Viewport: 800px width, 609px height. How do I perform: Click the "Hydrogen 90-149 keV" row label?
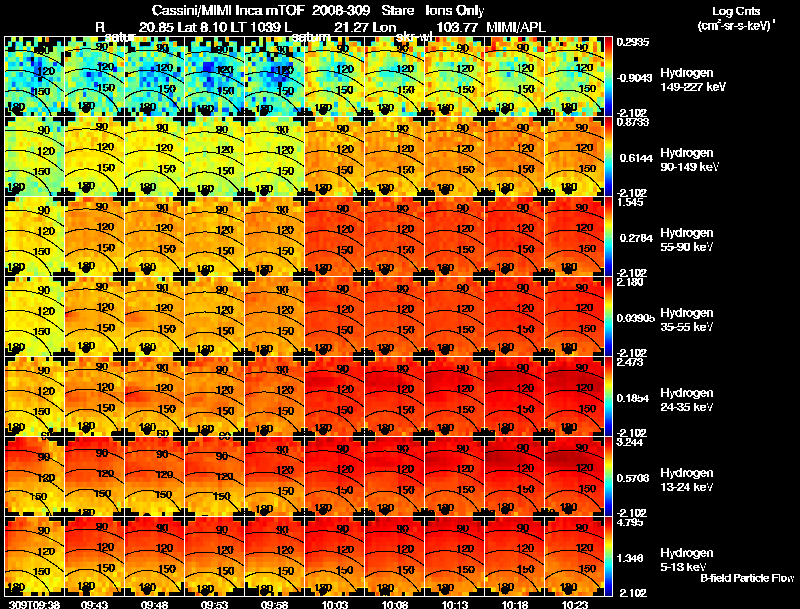coord(690,160)
